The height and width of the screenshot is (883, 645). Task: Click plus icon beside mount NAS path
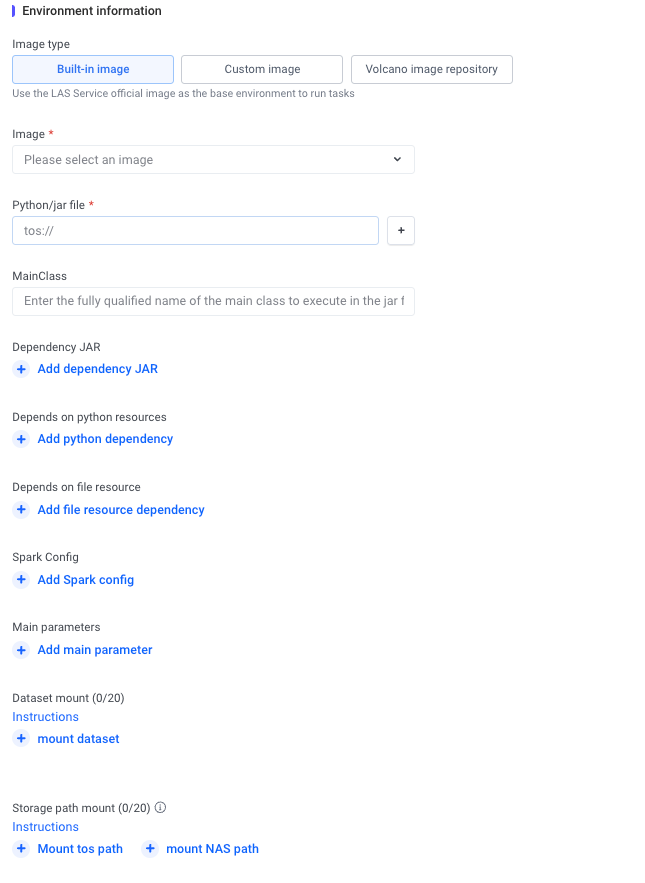[x=150, y=849]
